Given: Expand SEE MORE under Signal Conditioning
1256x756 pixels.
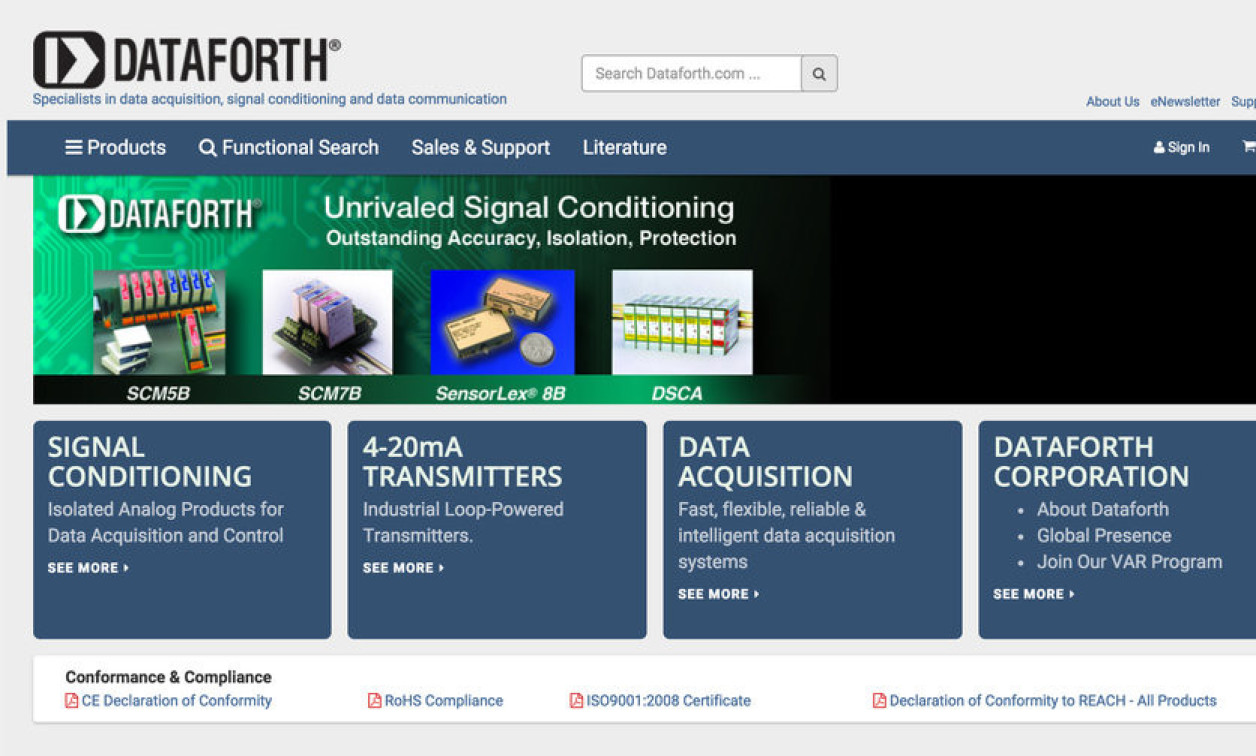Looking at the screenshot, I should tap(88, 567).
